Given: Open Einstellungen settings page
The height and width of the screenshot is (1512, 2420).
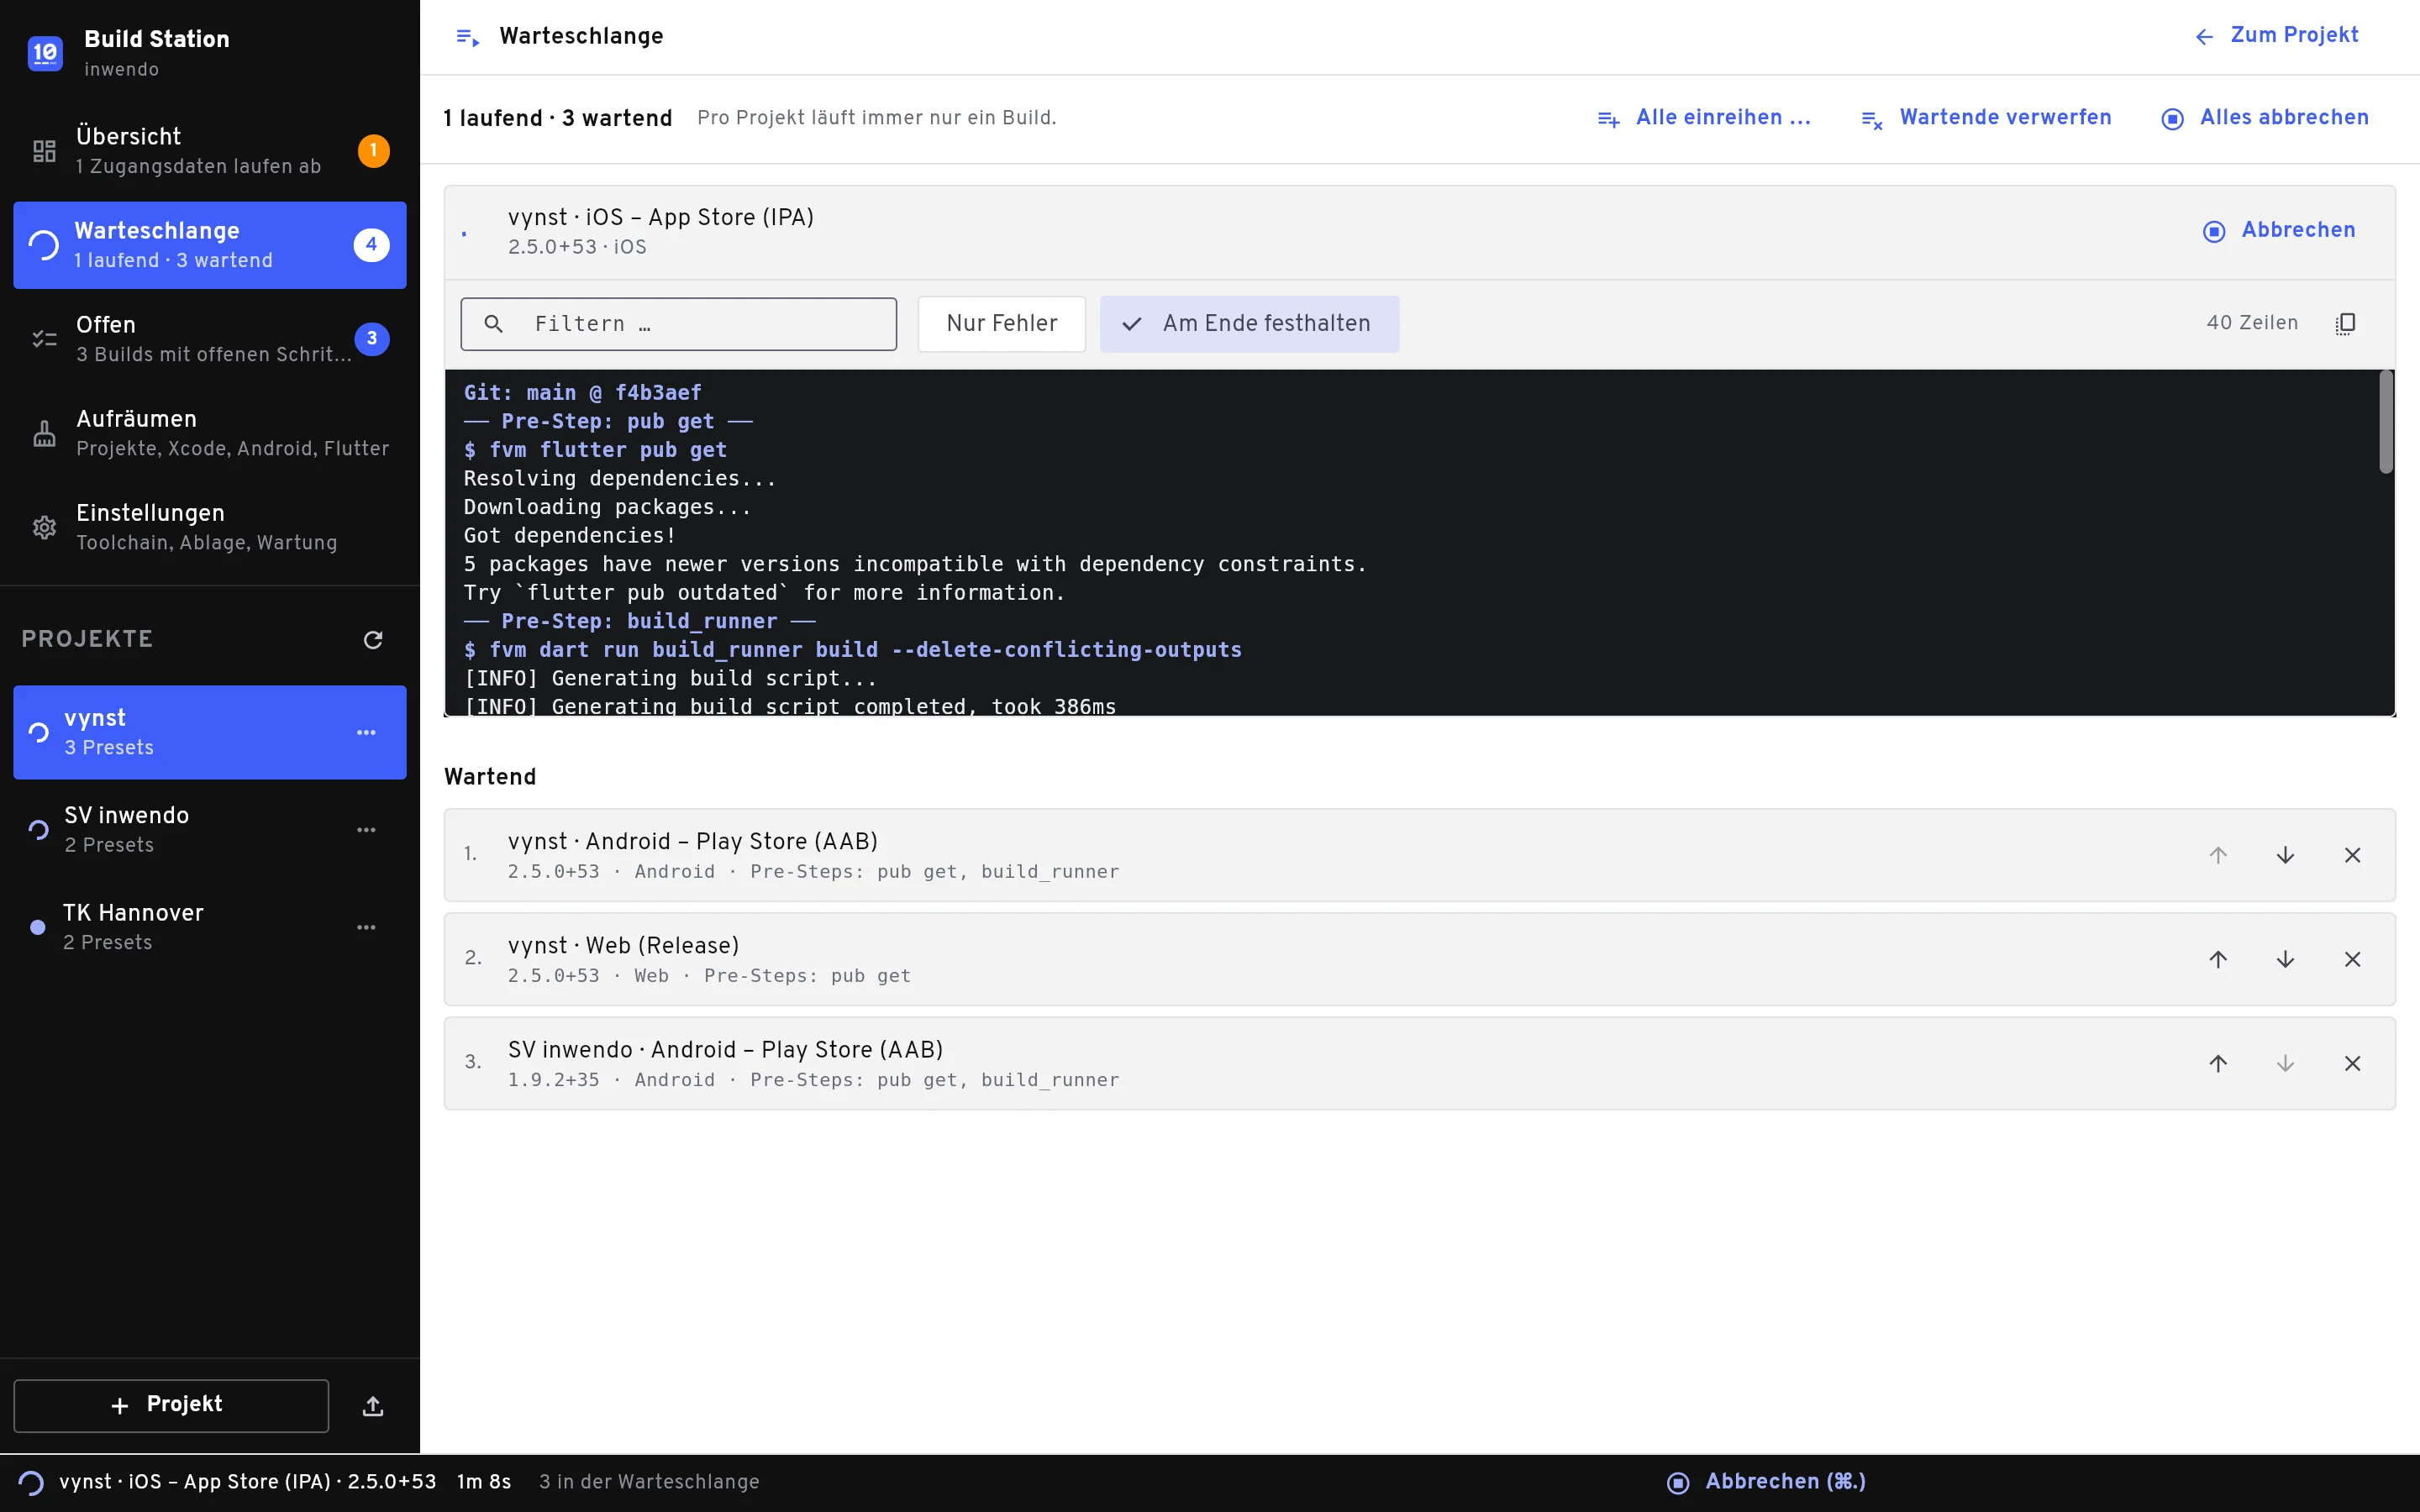Looking at the screenshot, I should click(210, 527).
